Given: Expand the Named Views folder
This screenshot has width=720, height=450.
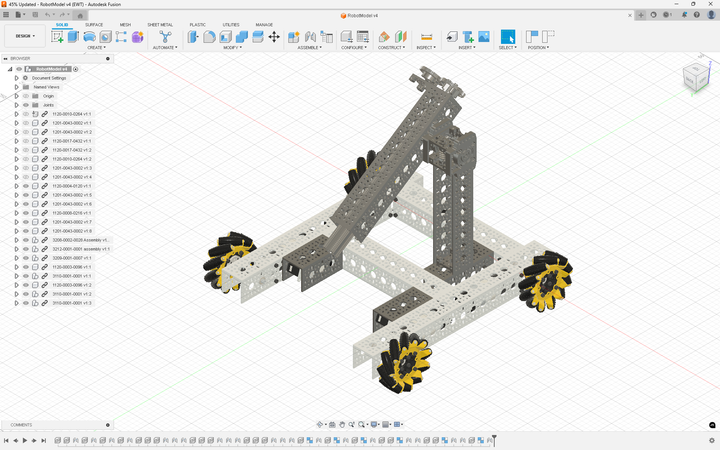Looking at the screenshot, I should coord(16,87).
